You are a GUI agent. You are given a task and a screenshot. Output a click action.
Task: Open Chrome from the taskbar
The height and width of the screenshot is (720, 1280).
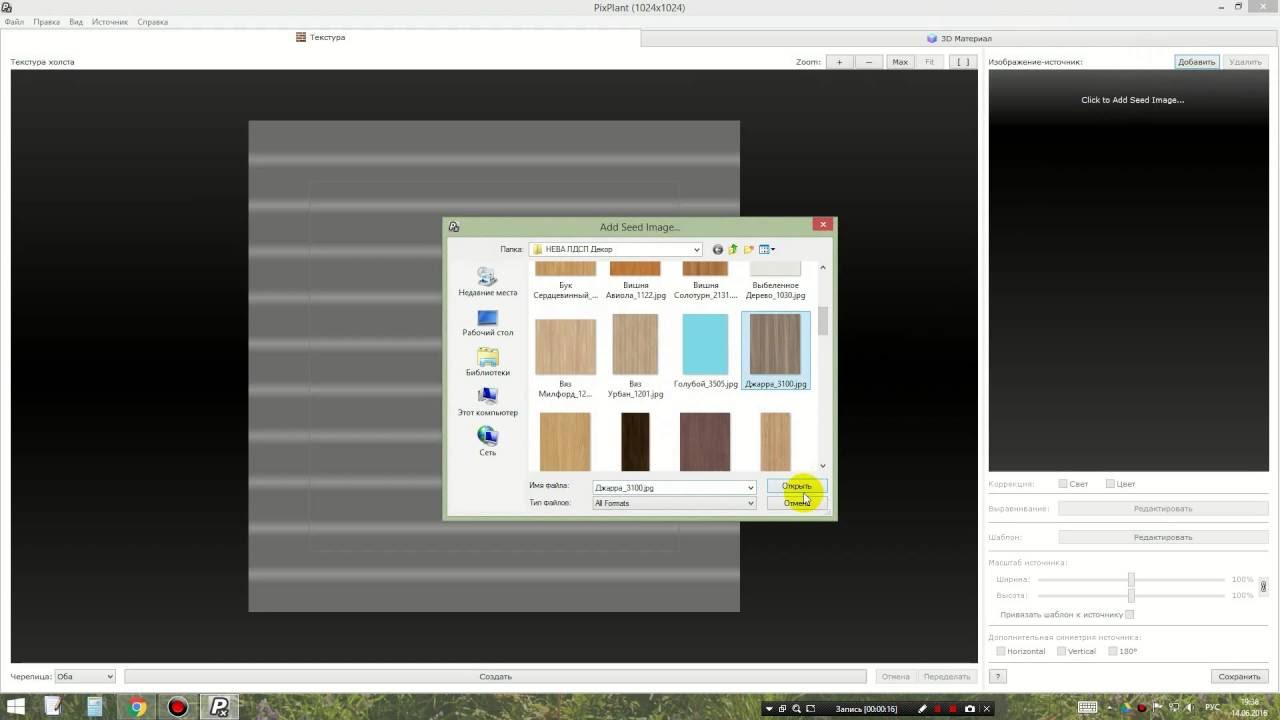(x=137, y=708)
